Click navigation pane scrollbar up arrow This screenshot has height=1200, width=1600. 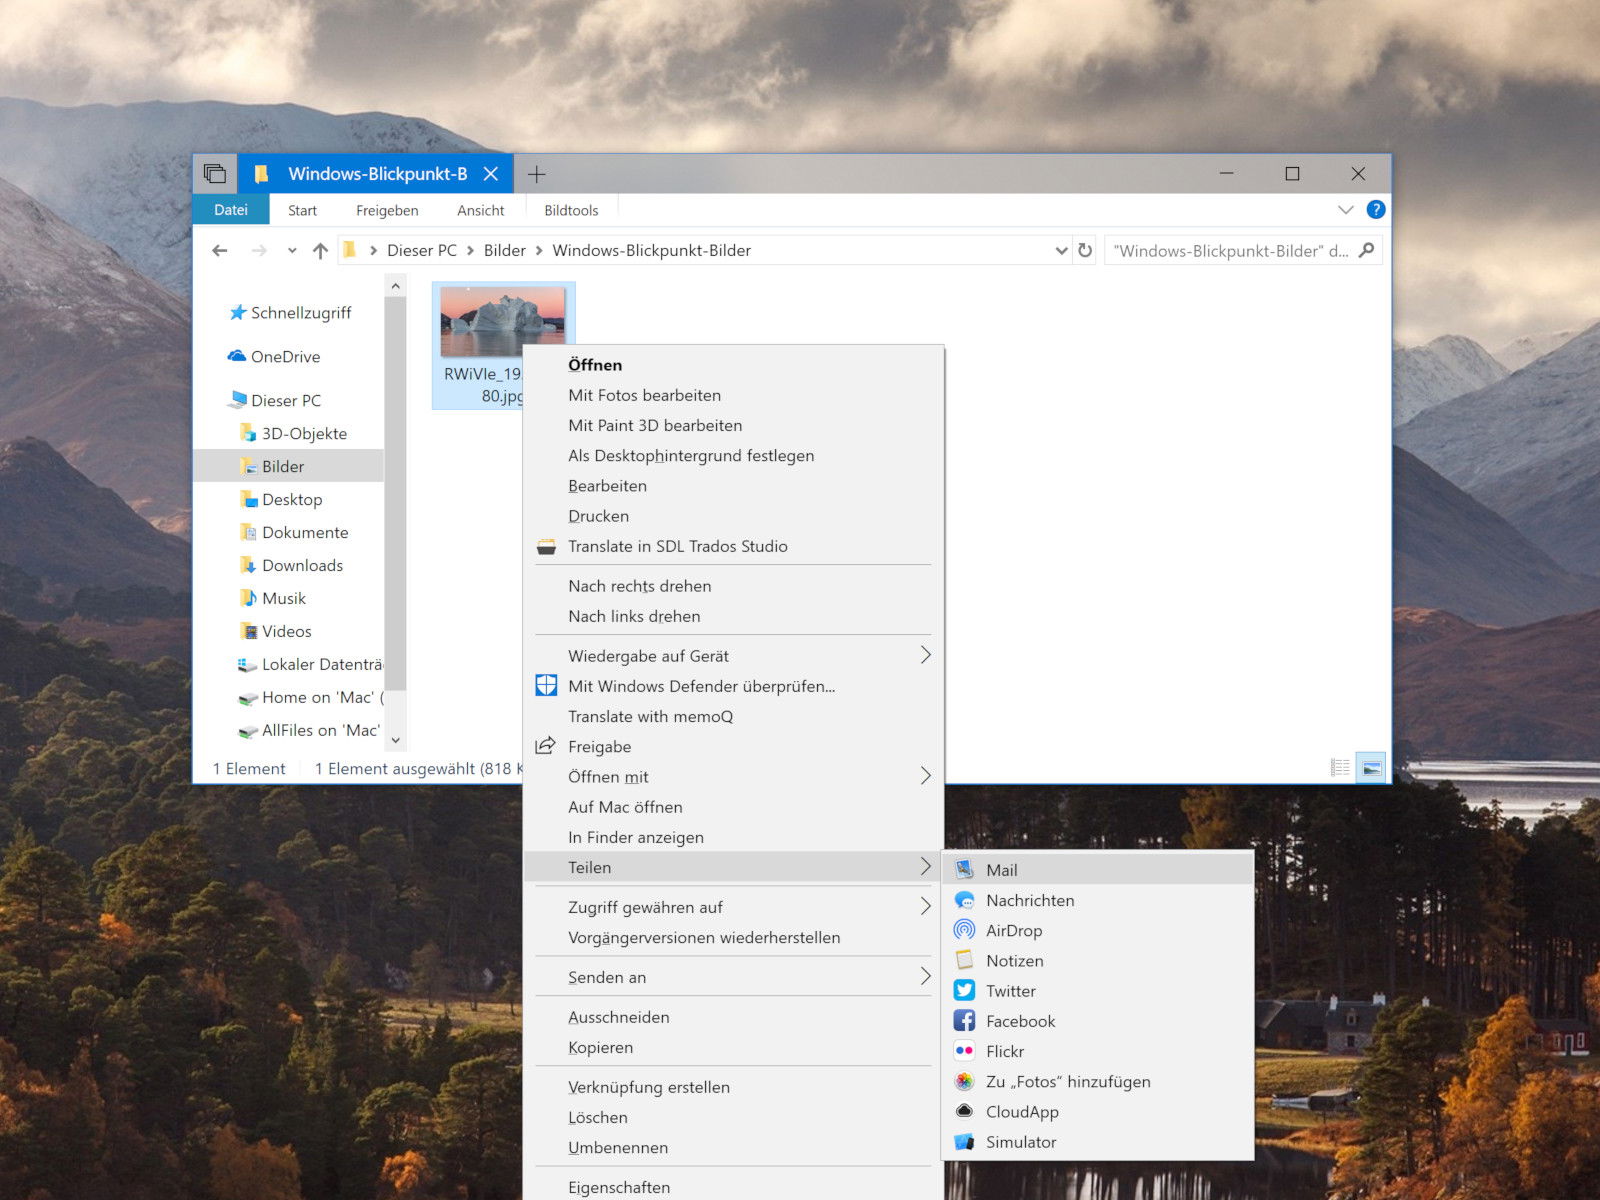[396, 286]
